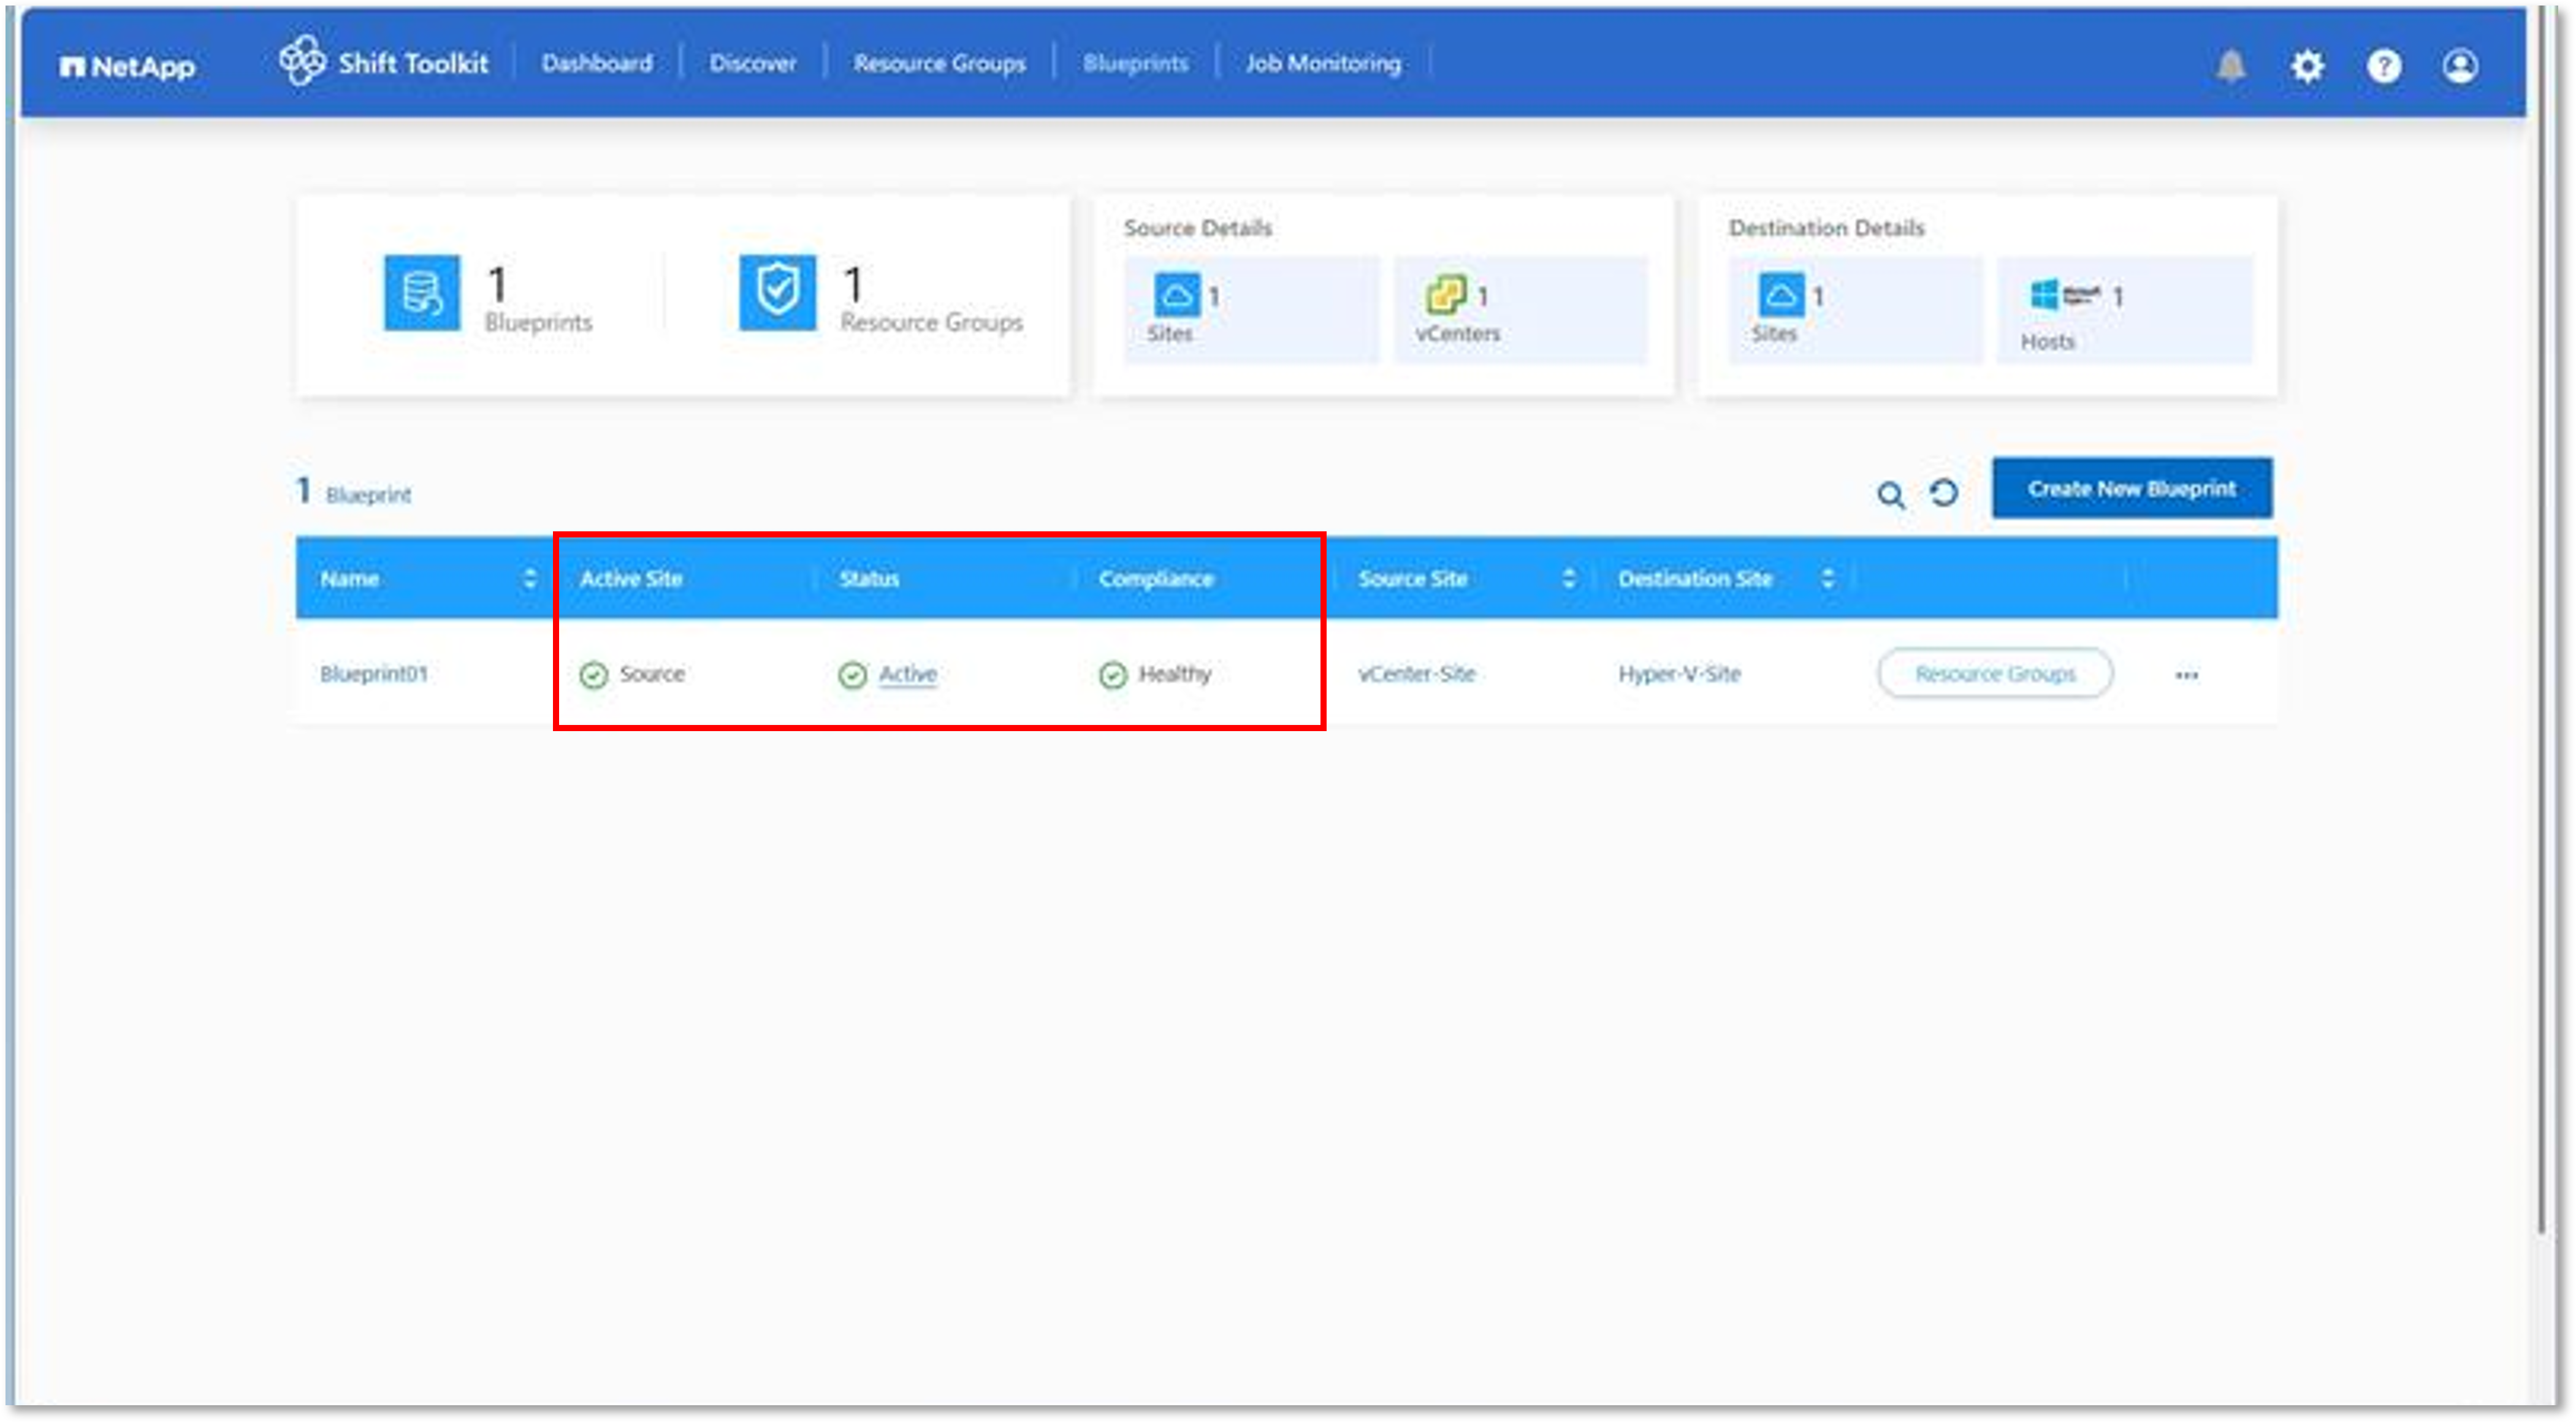Click the Hyper-V-Site cell
Image resolution: width=2576 pixels, height=1423 pixels.
(1679, 674)
